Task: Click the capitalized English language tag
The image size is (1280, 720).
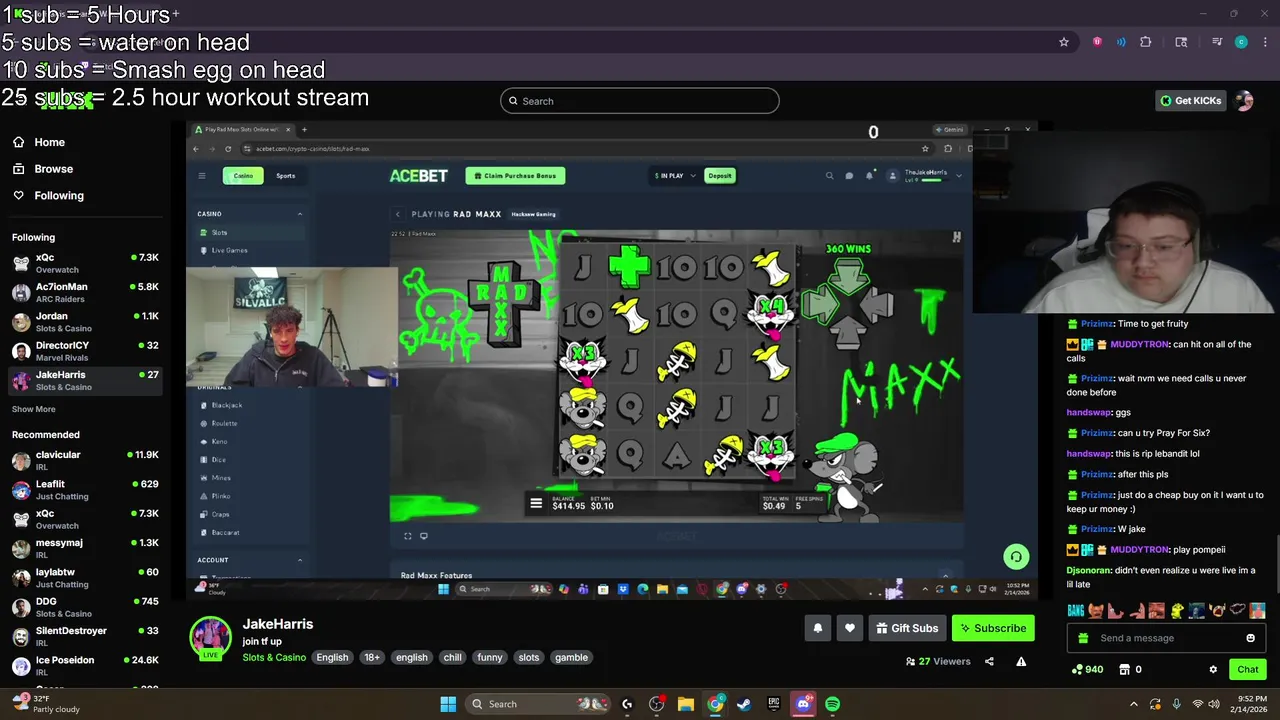Action: point(332,657)
